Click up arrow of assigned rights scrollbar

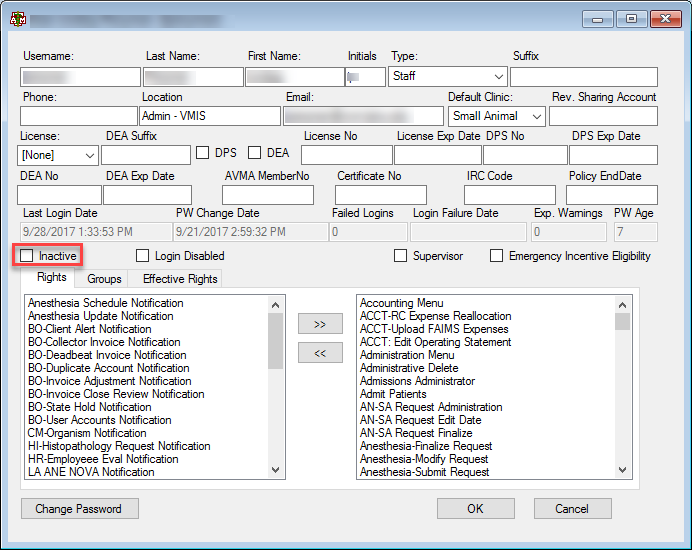(622, 305)
